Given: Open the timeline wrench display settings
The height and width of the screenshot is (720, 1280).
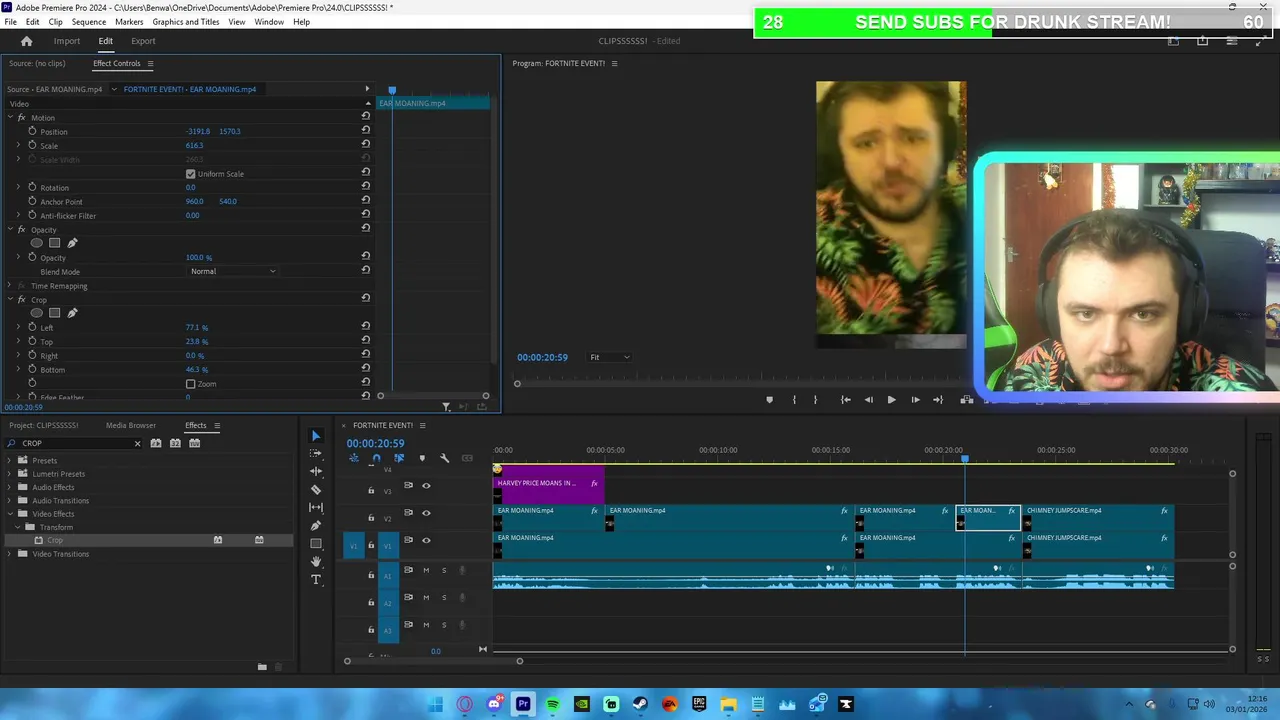Looking at the screenshot, I should tap(445, 458).
